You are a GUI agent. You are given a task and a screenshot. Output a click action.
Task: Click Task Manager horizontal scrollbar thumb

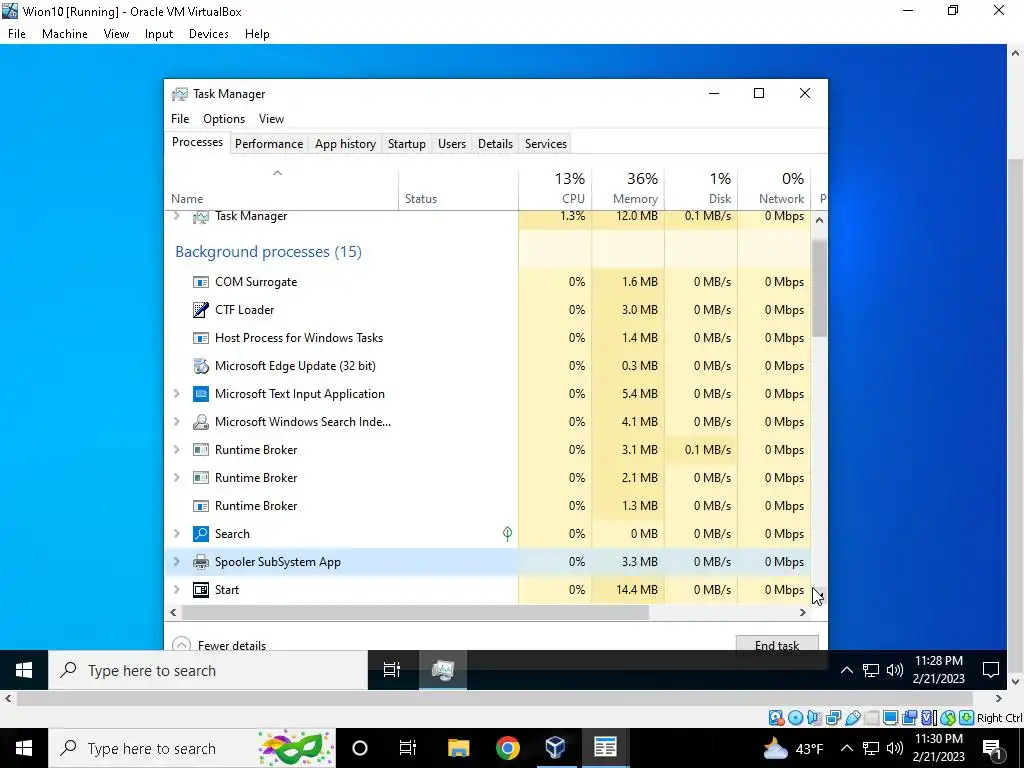tap(415, 613)
